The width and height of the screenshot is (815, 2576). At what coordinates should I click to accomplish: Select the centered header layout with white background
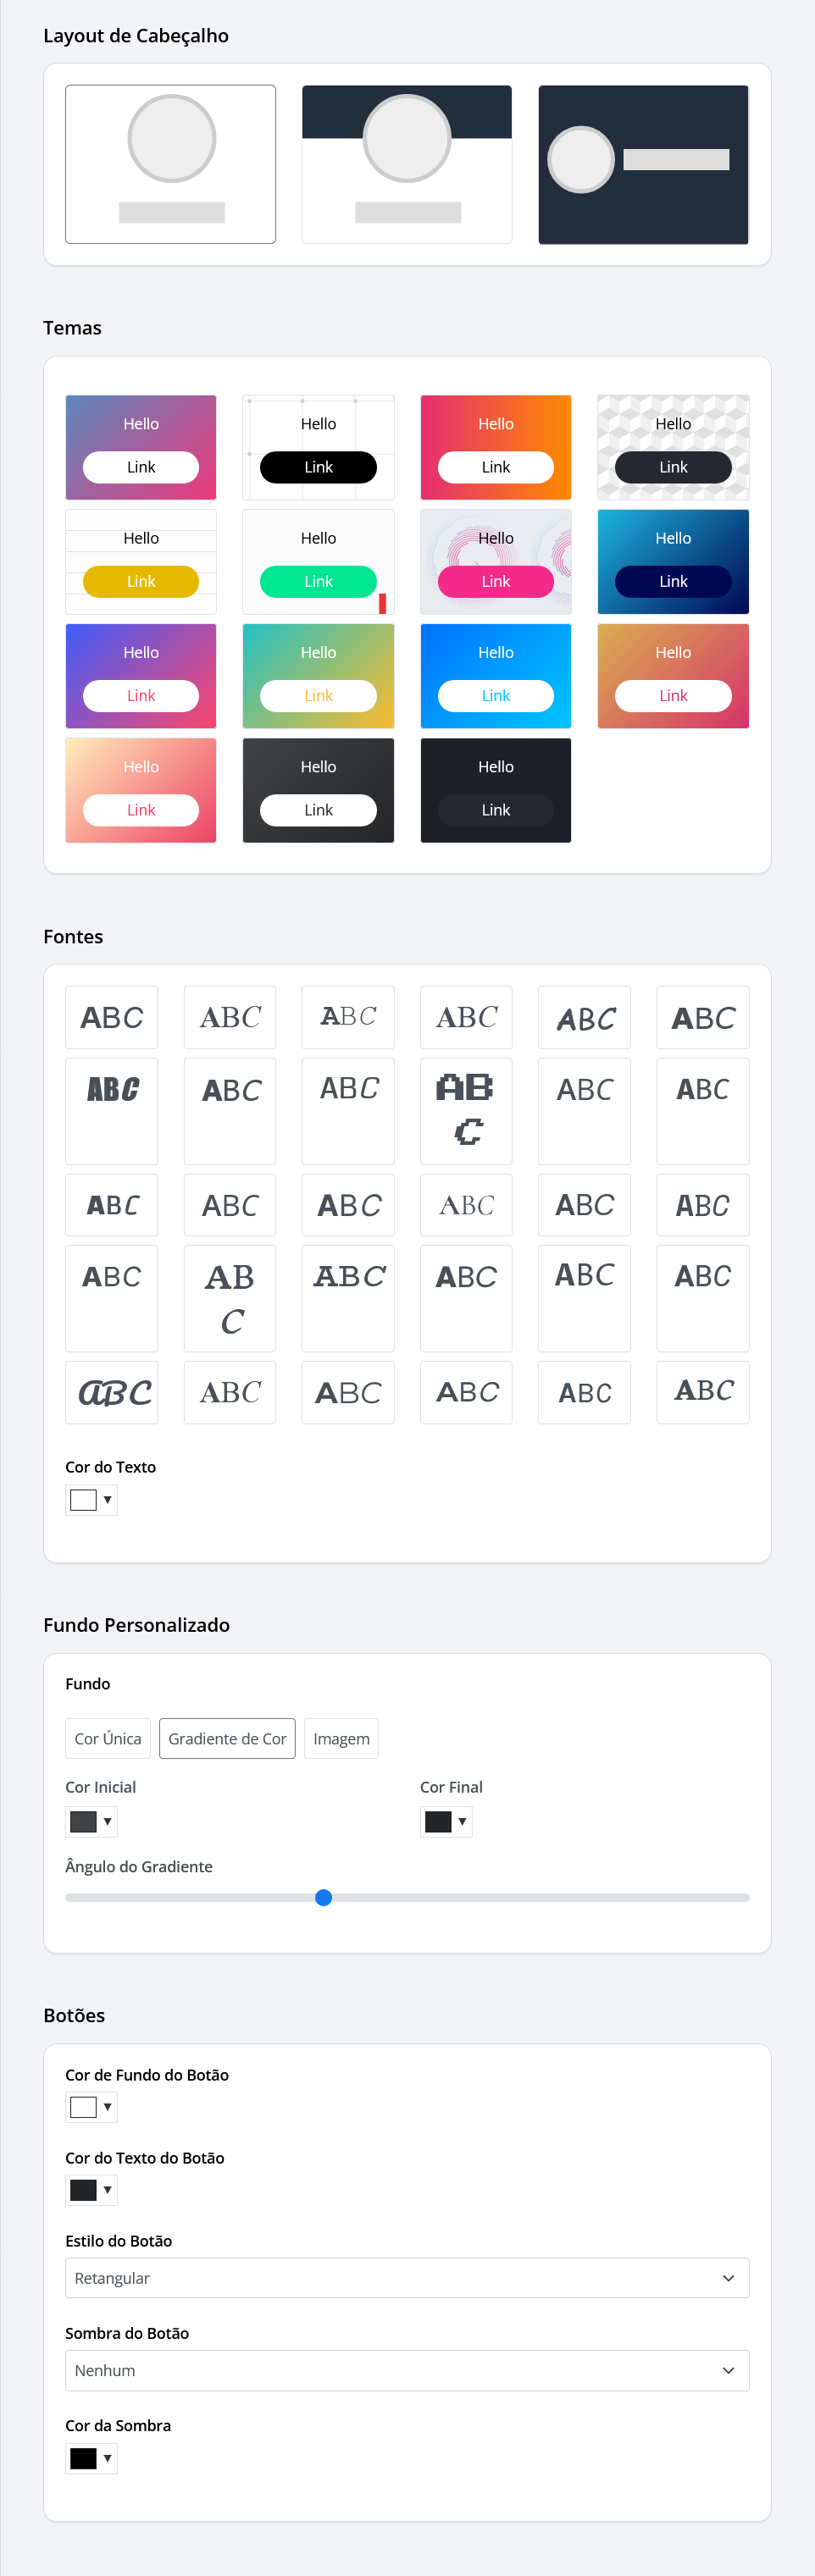pyautogui.click(x=170, y=164)
